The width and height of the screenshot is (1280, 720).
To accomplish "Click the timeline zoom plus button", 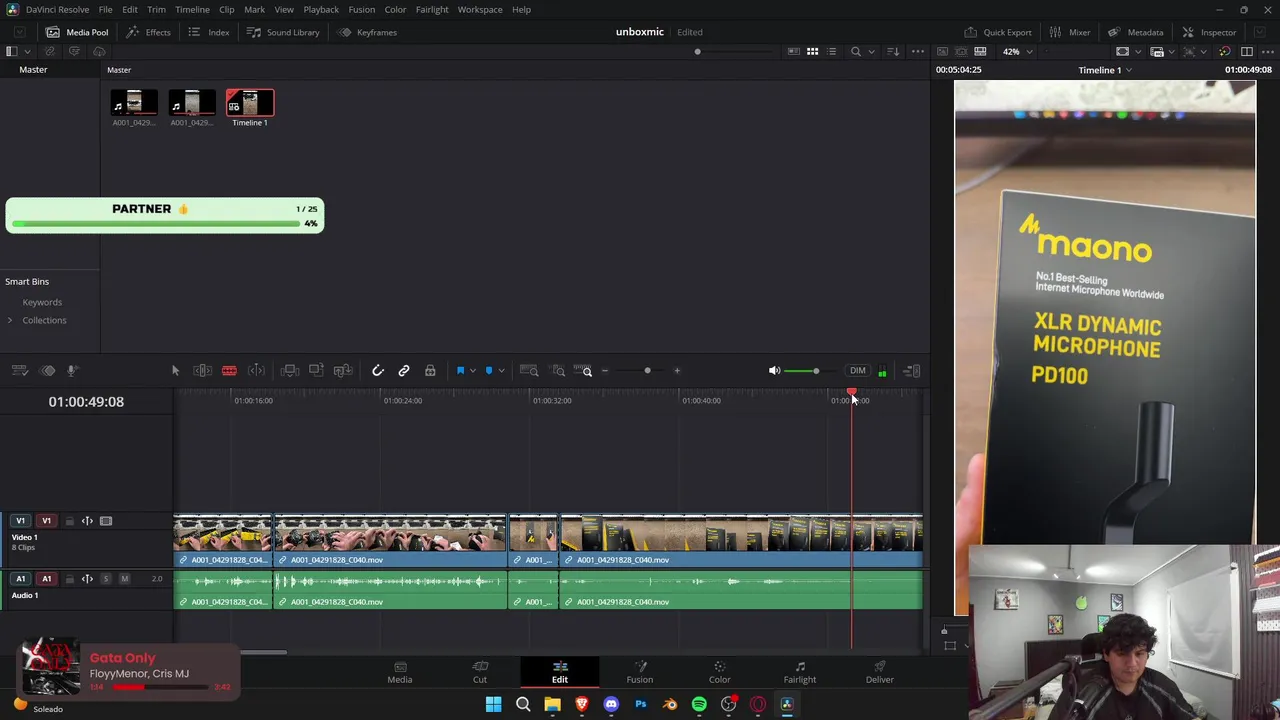I will tap(677, 371).
